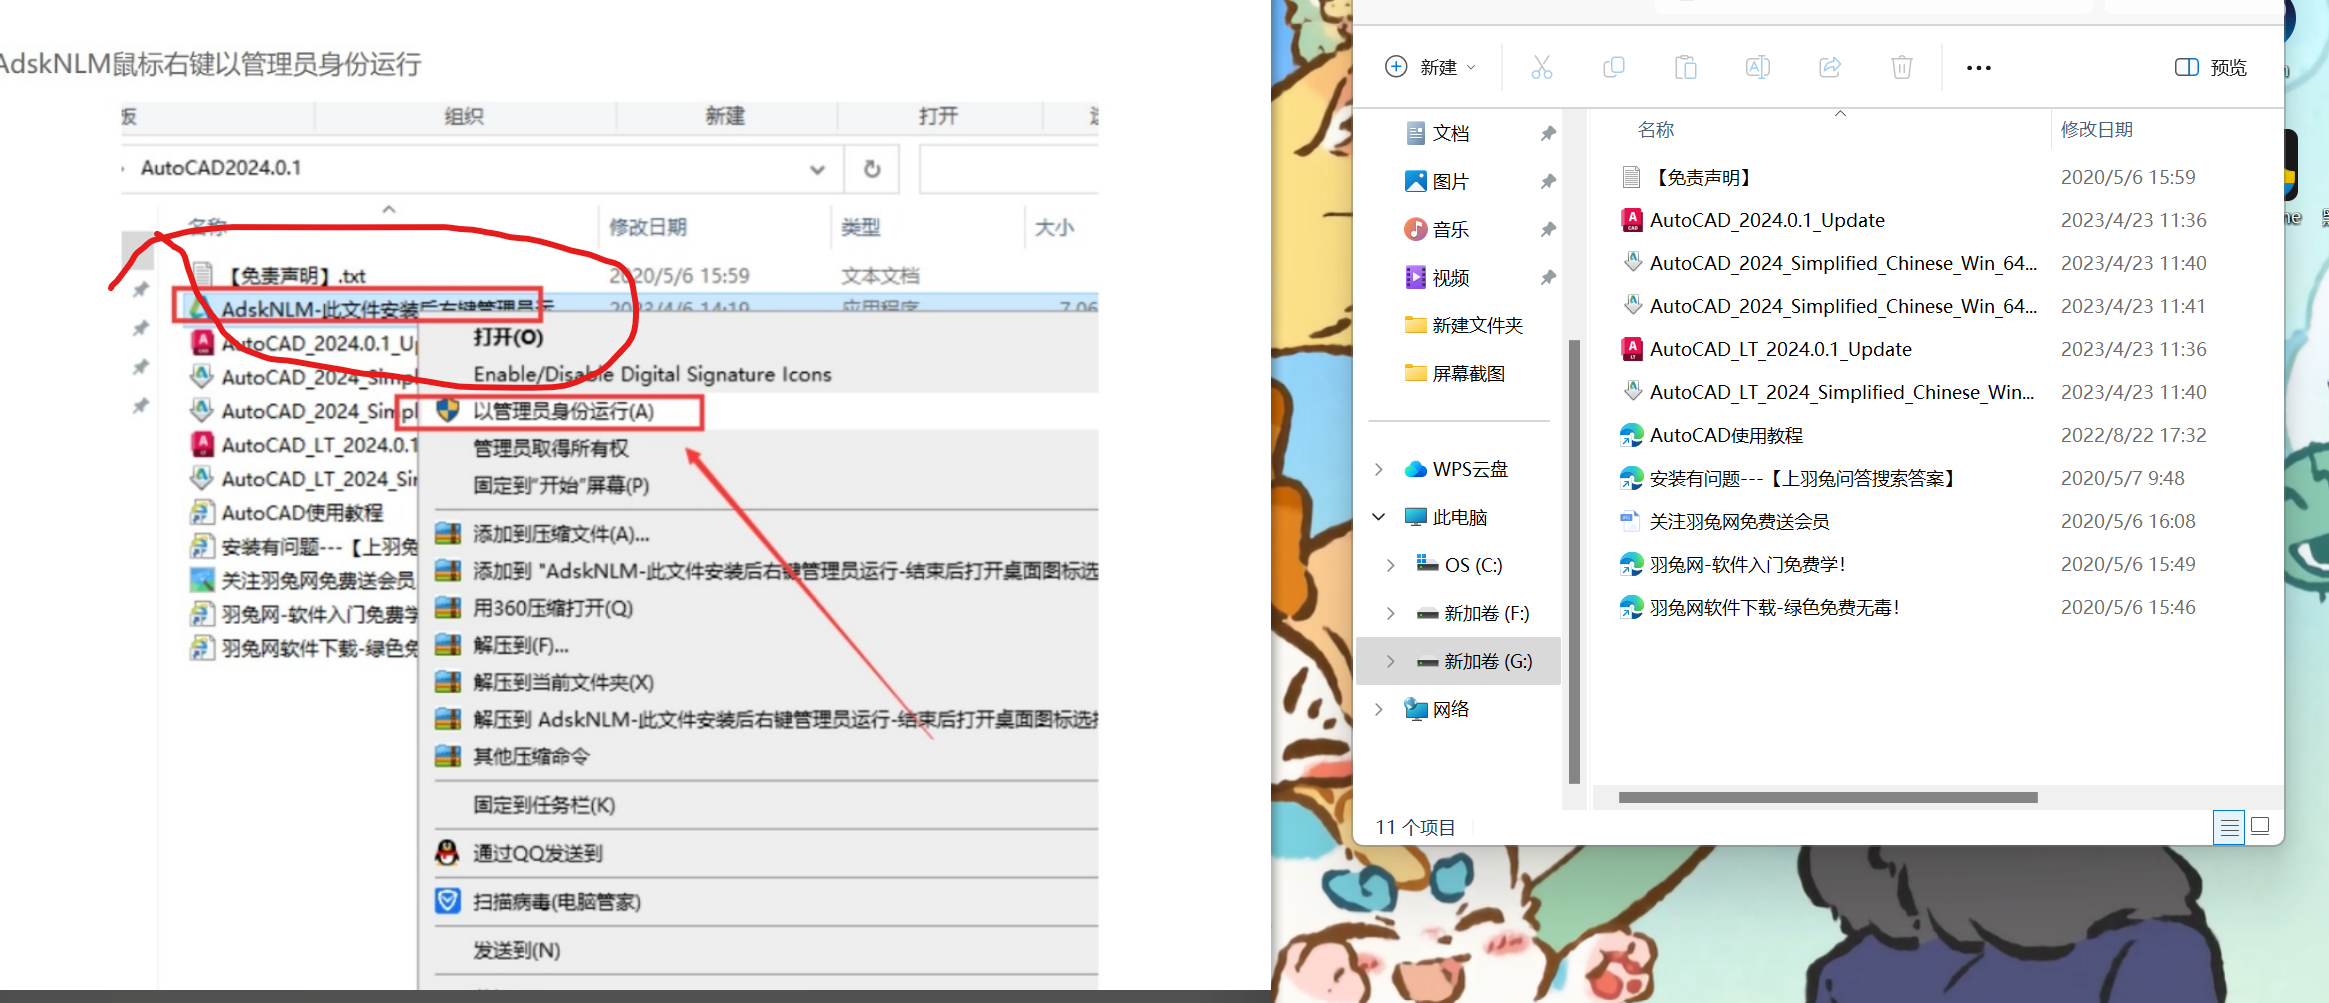Image resolution: width=2329 pixels, height=1003 pixels.
Task: Open 图片 folder in sidebar
Action: click(x=1451, y=181)
